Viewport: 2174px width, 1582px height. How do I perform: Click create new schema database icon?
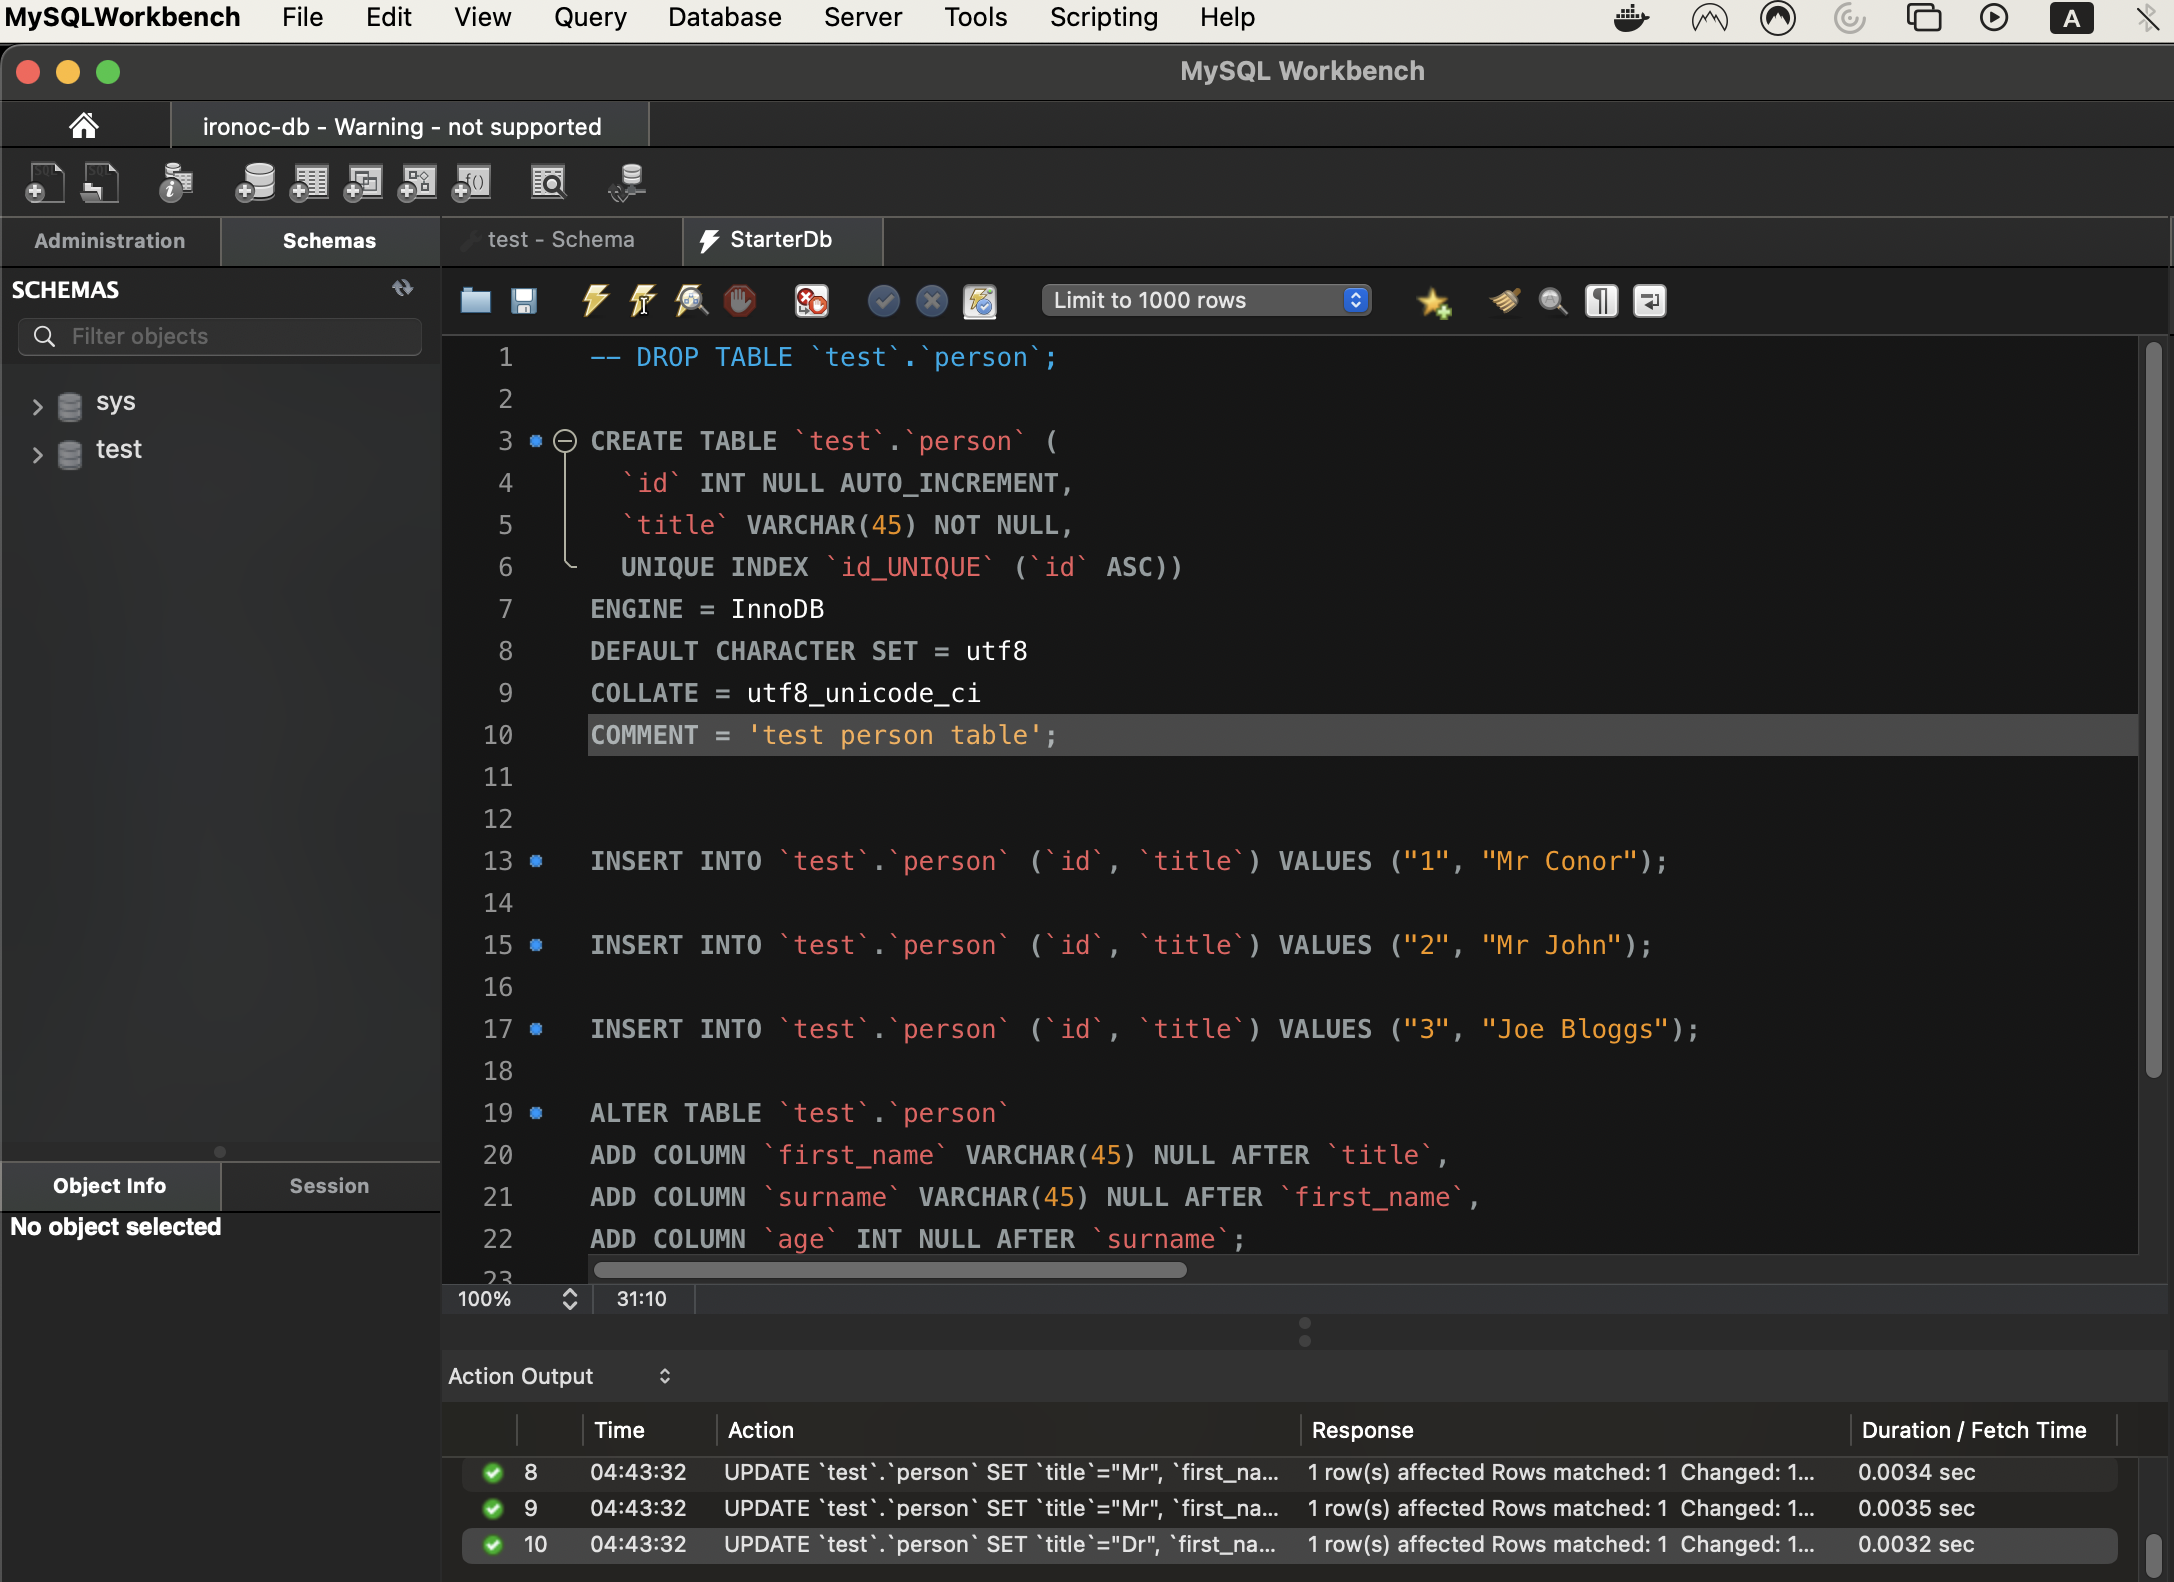click(x=255, y=183)
